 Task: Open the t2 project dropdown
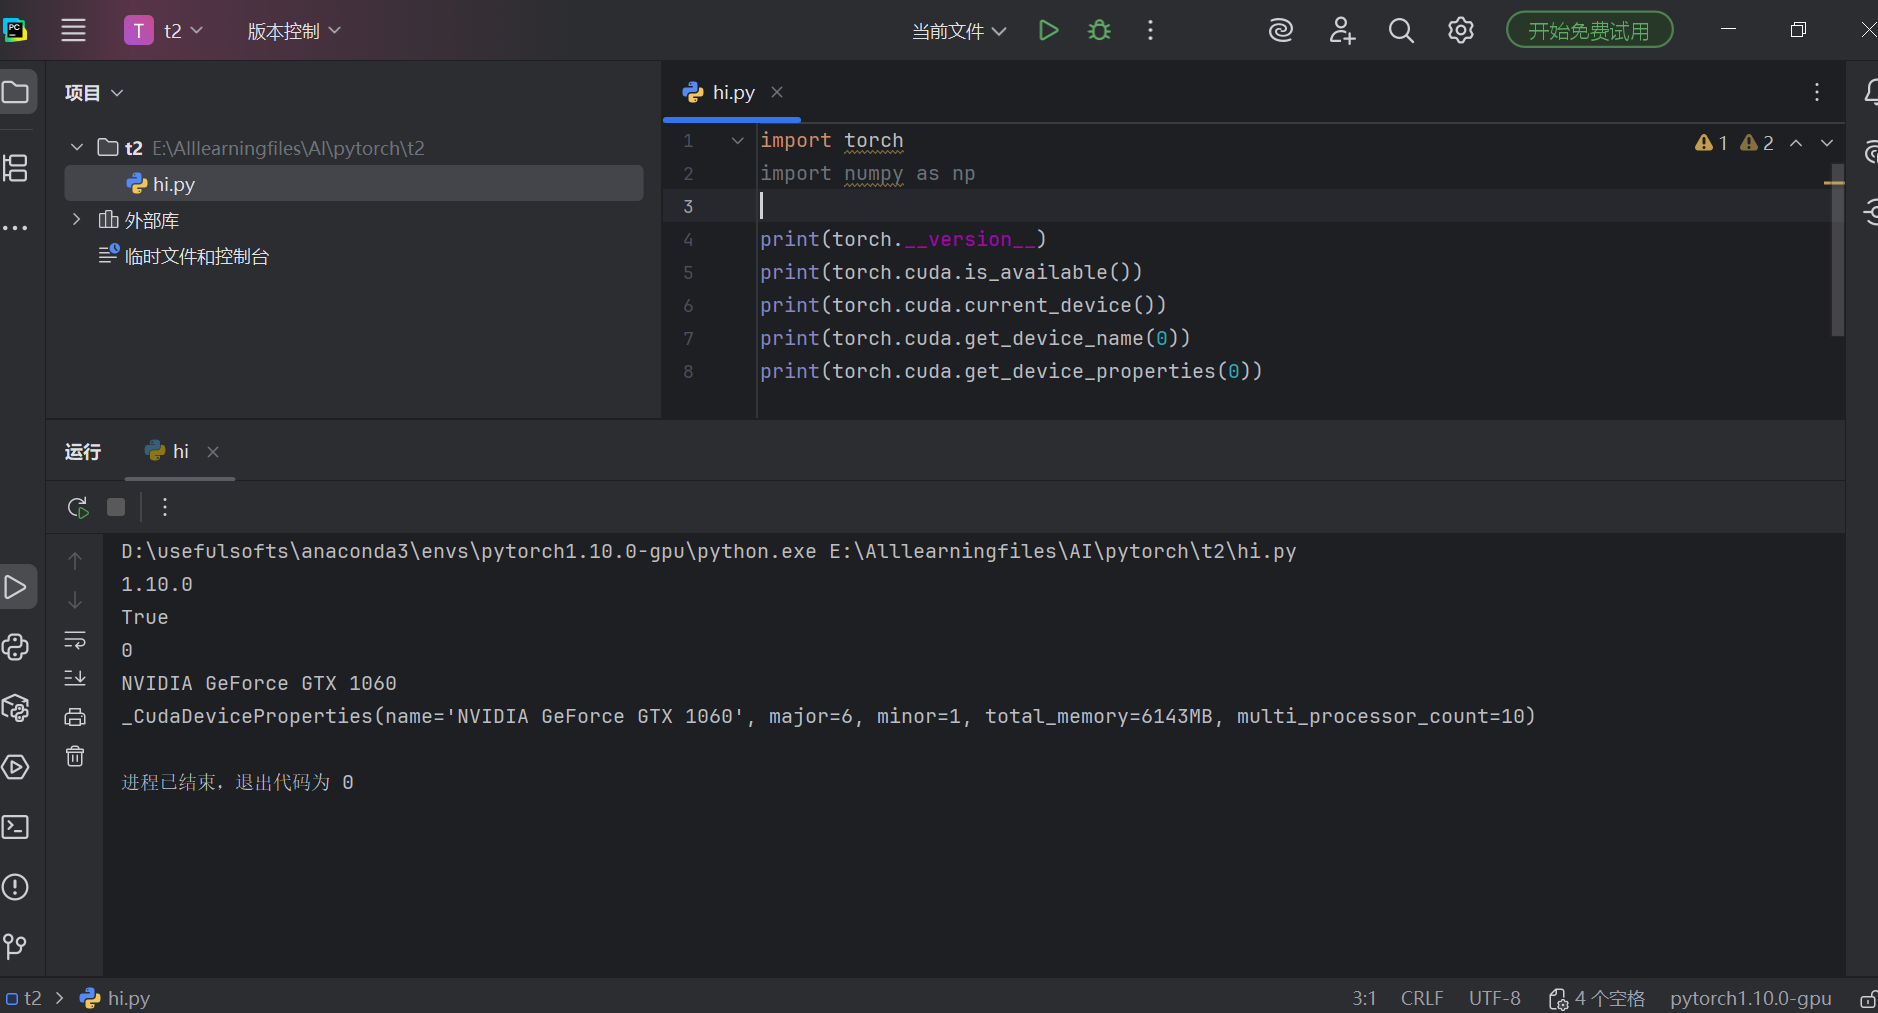(x=165, y=30)
